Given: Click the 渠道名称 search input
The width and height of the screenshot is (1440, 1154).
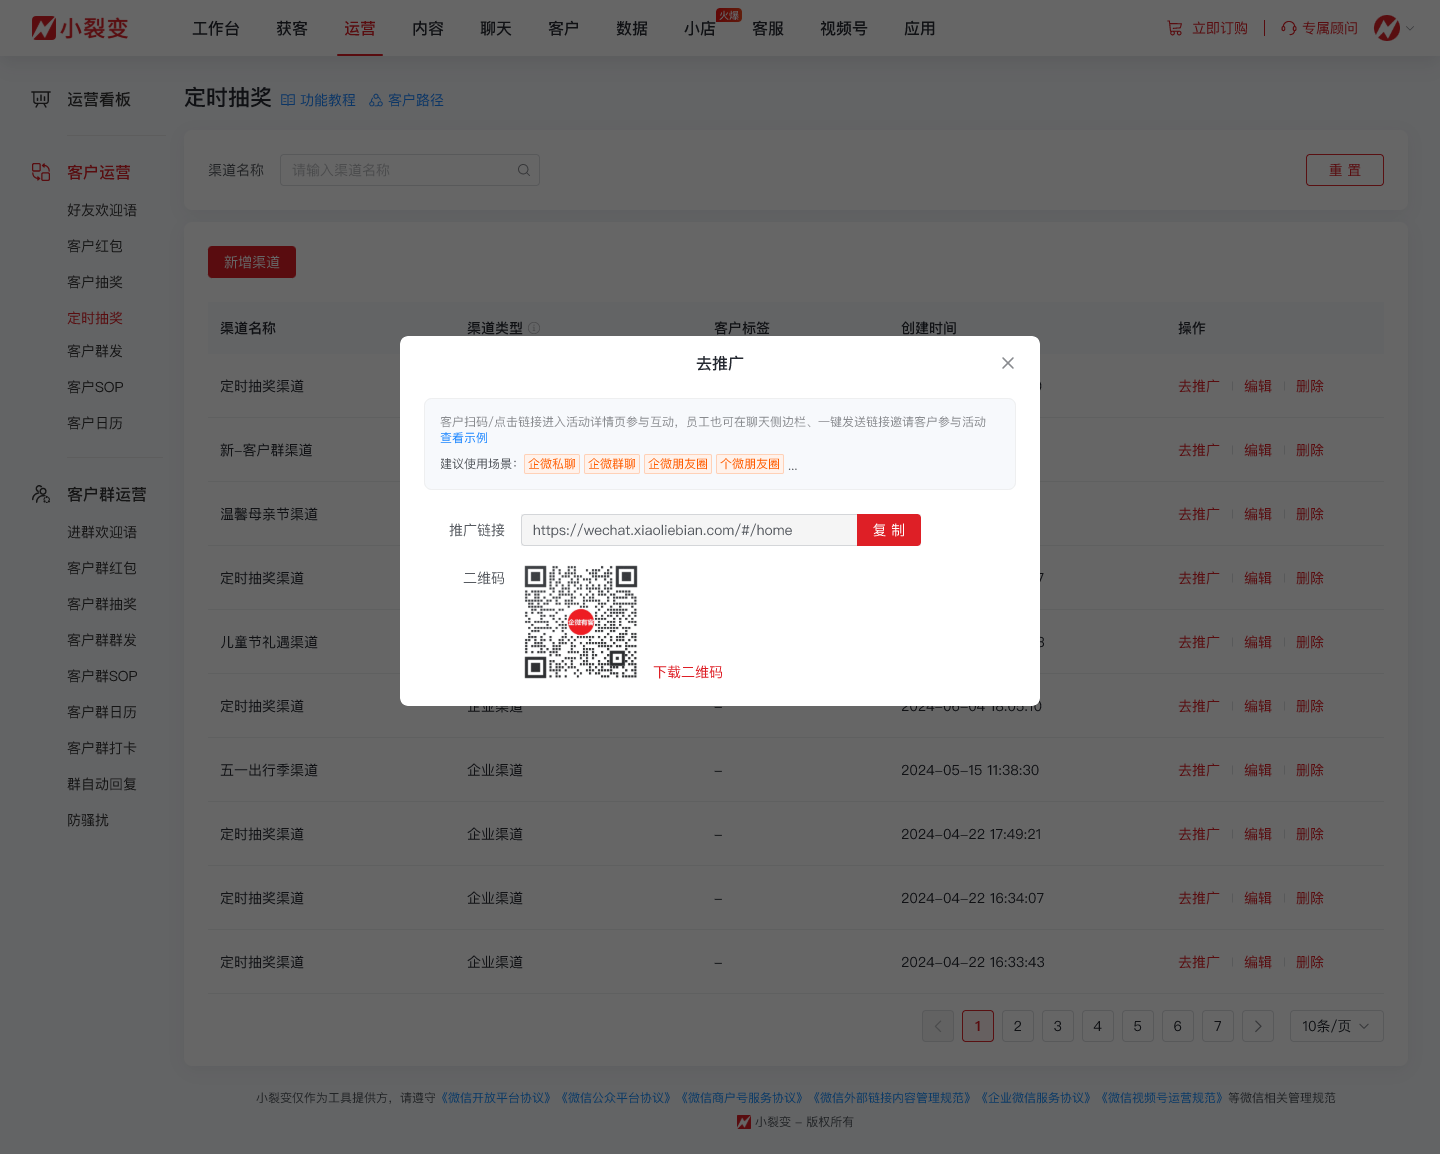Looking at the screenshot, I should point(410,170).
